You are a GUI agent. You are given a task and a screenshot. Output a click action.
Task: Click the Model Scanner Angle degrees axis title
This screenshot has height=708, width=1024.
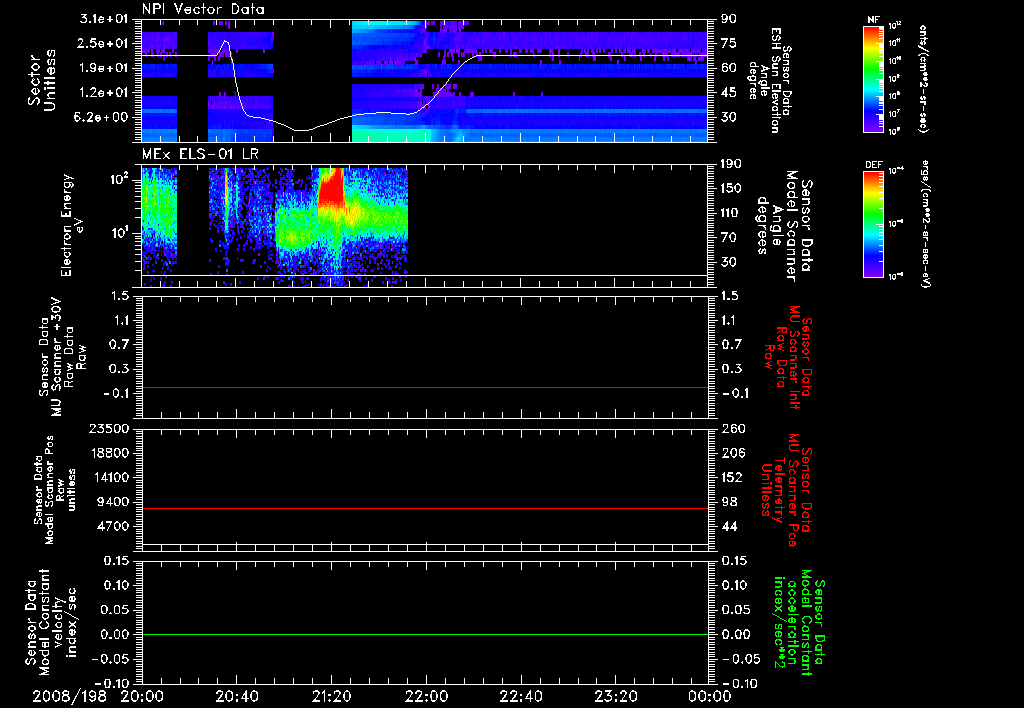(x=784, y=226)
